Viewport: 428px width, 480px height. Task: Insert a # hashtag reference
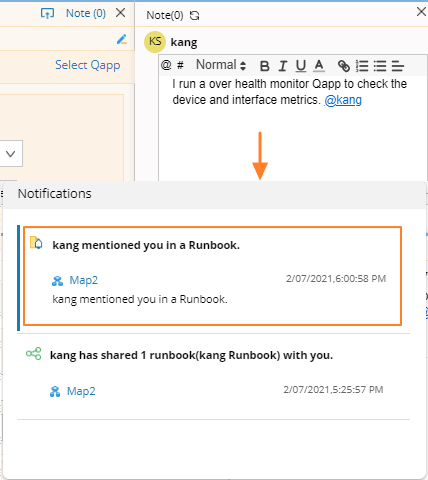coord(180,65)
